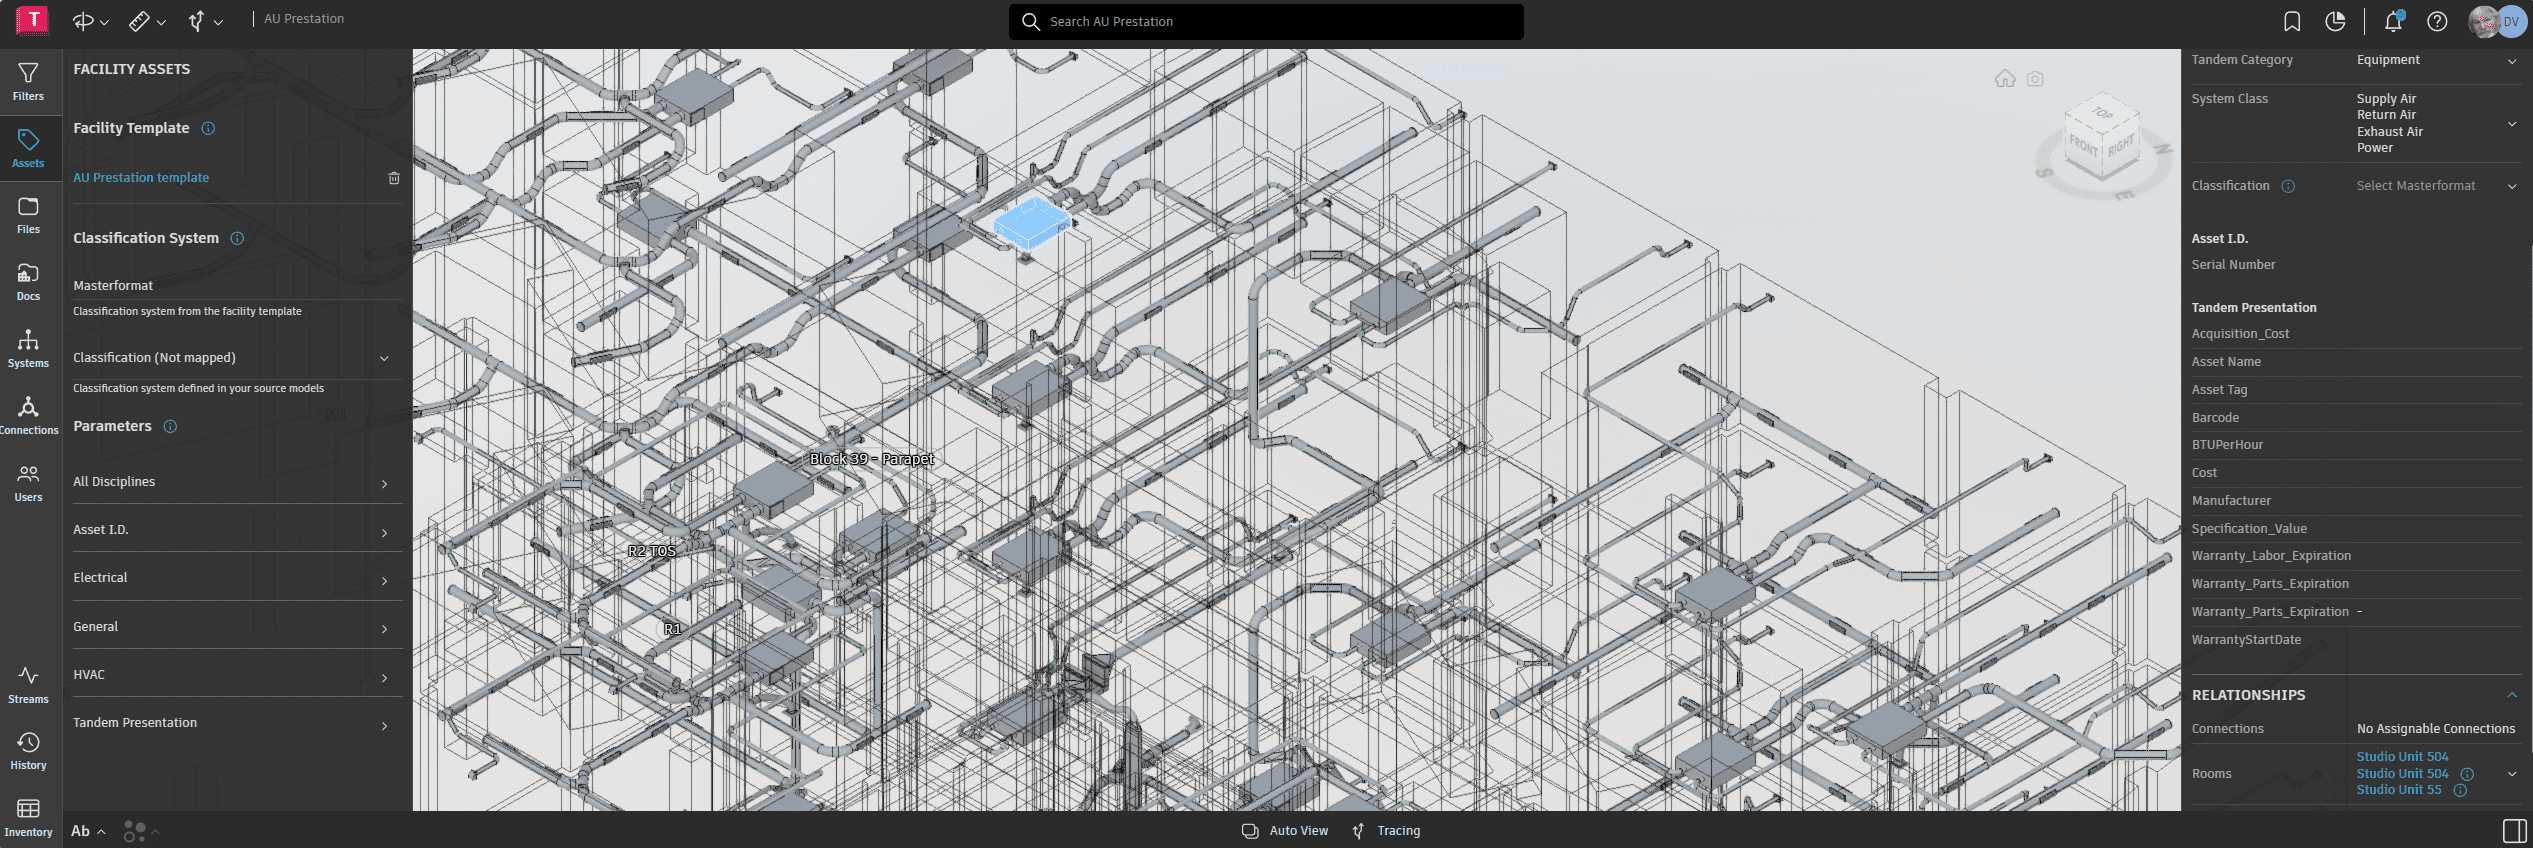2533x848 pixels.
Task: Open the AU Prestation template link
Action: tap(141, 178)
